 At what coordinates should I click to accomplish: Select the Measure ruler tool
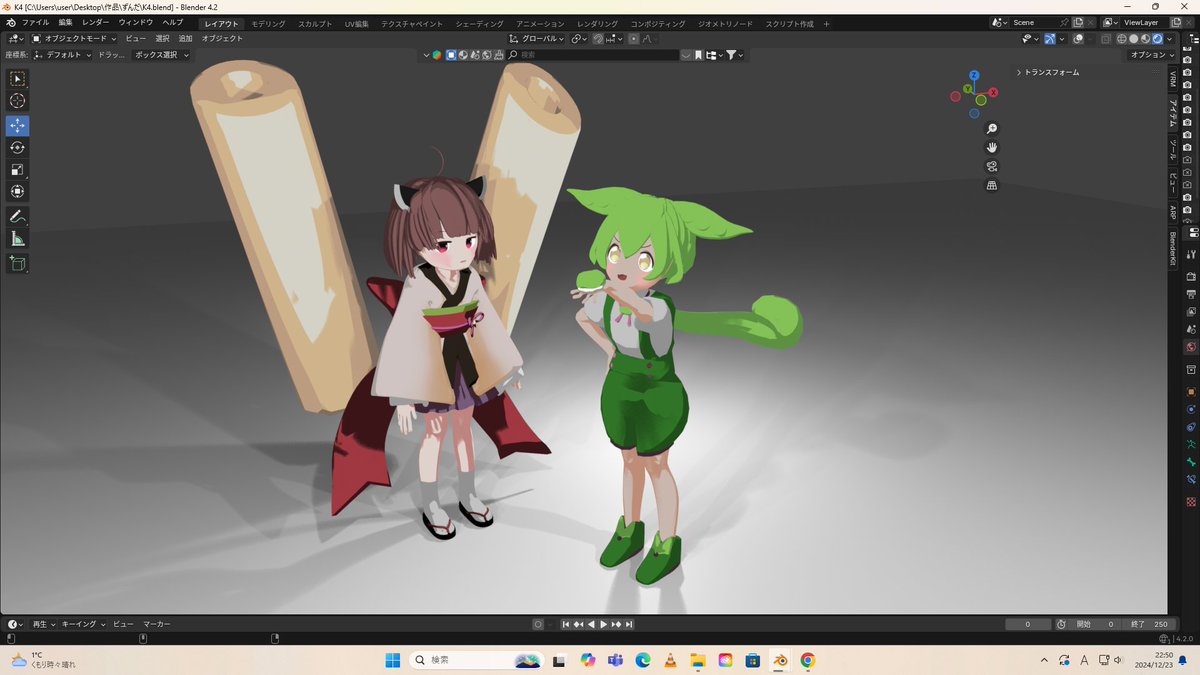pos(17,239)
